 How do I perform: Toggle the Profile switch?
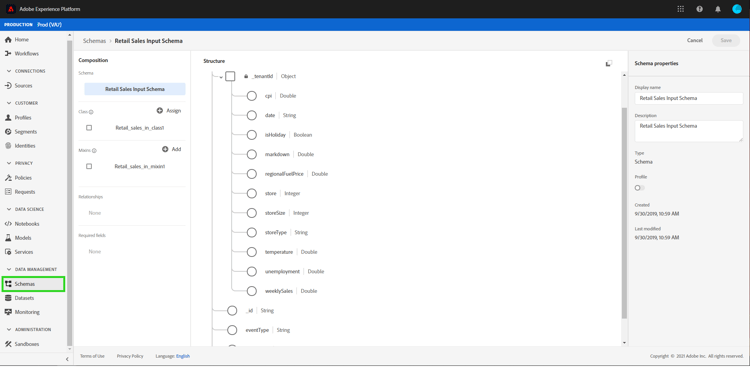coord(640,188)
